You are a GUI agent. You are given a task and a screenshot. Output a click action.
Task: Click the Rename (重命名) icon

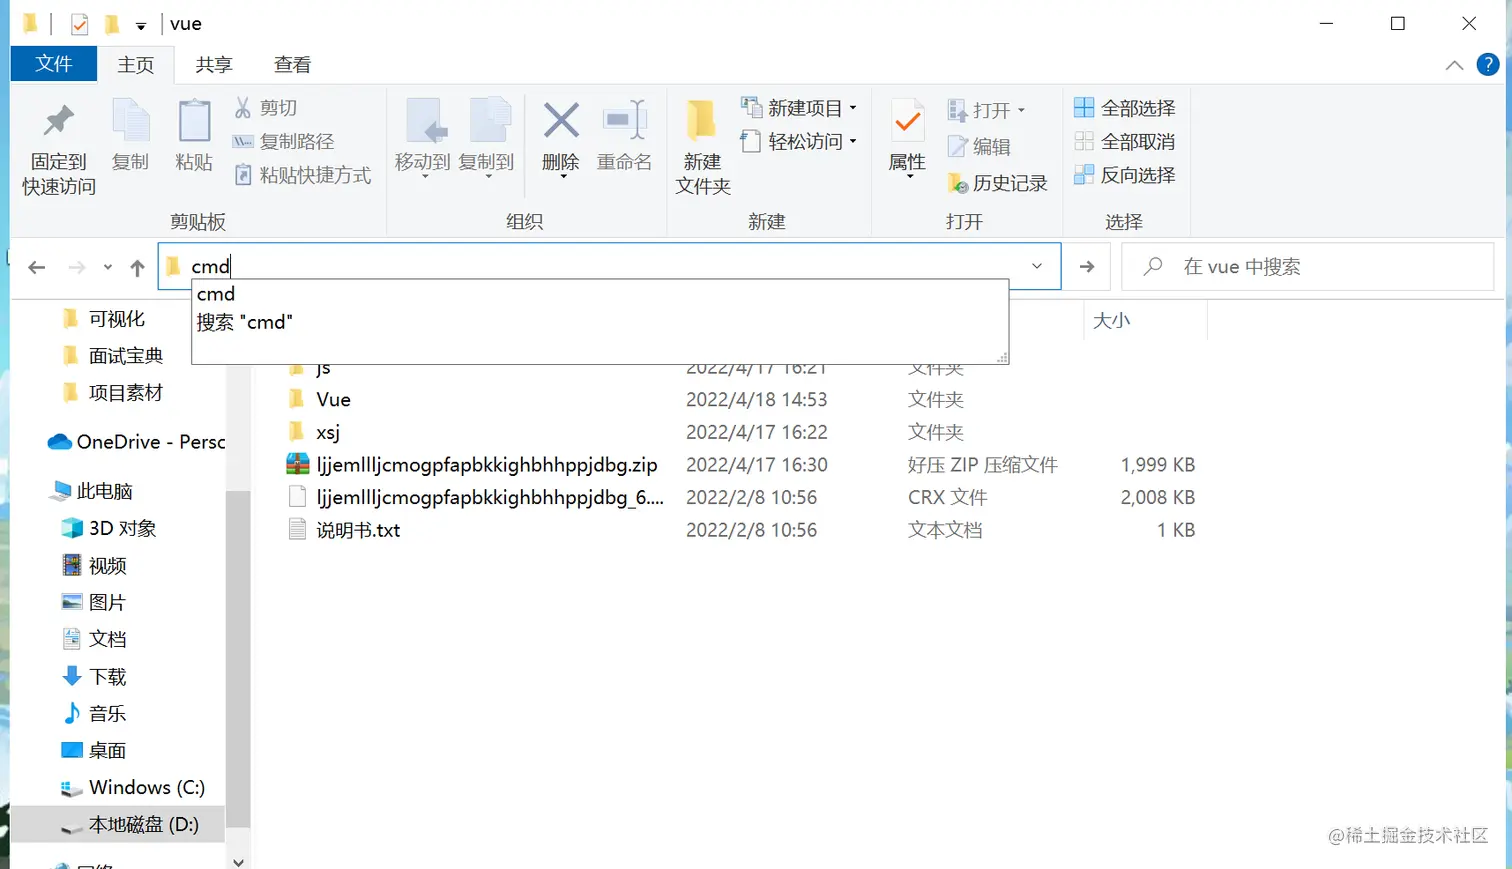625,122
